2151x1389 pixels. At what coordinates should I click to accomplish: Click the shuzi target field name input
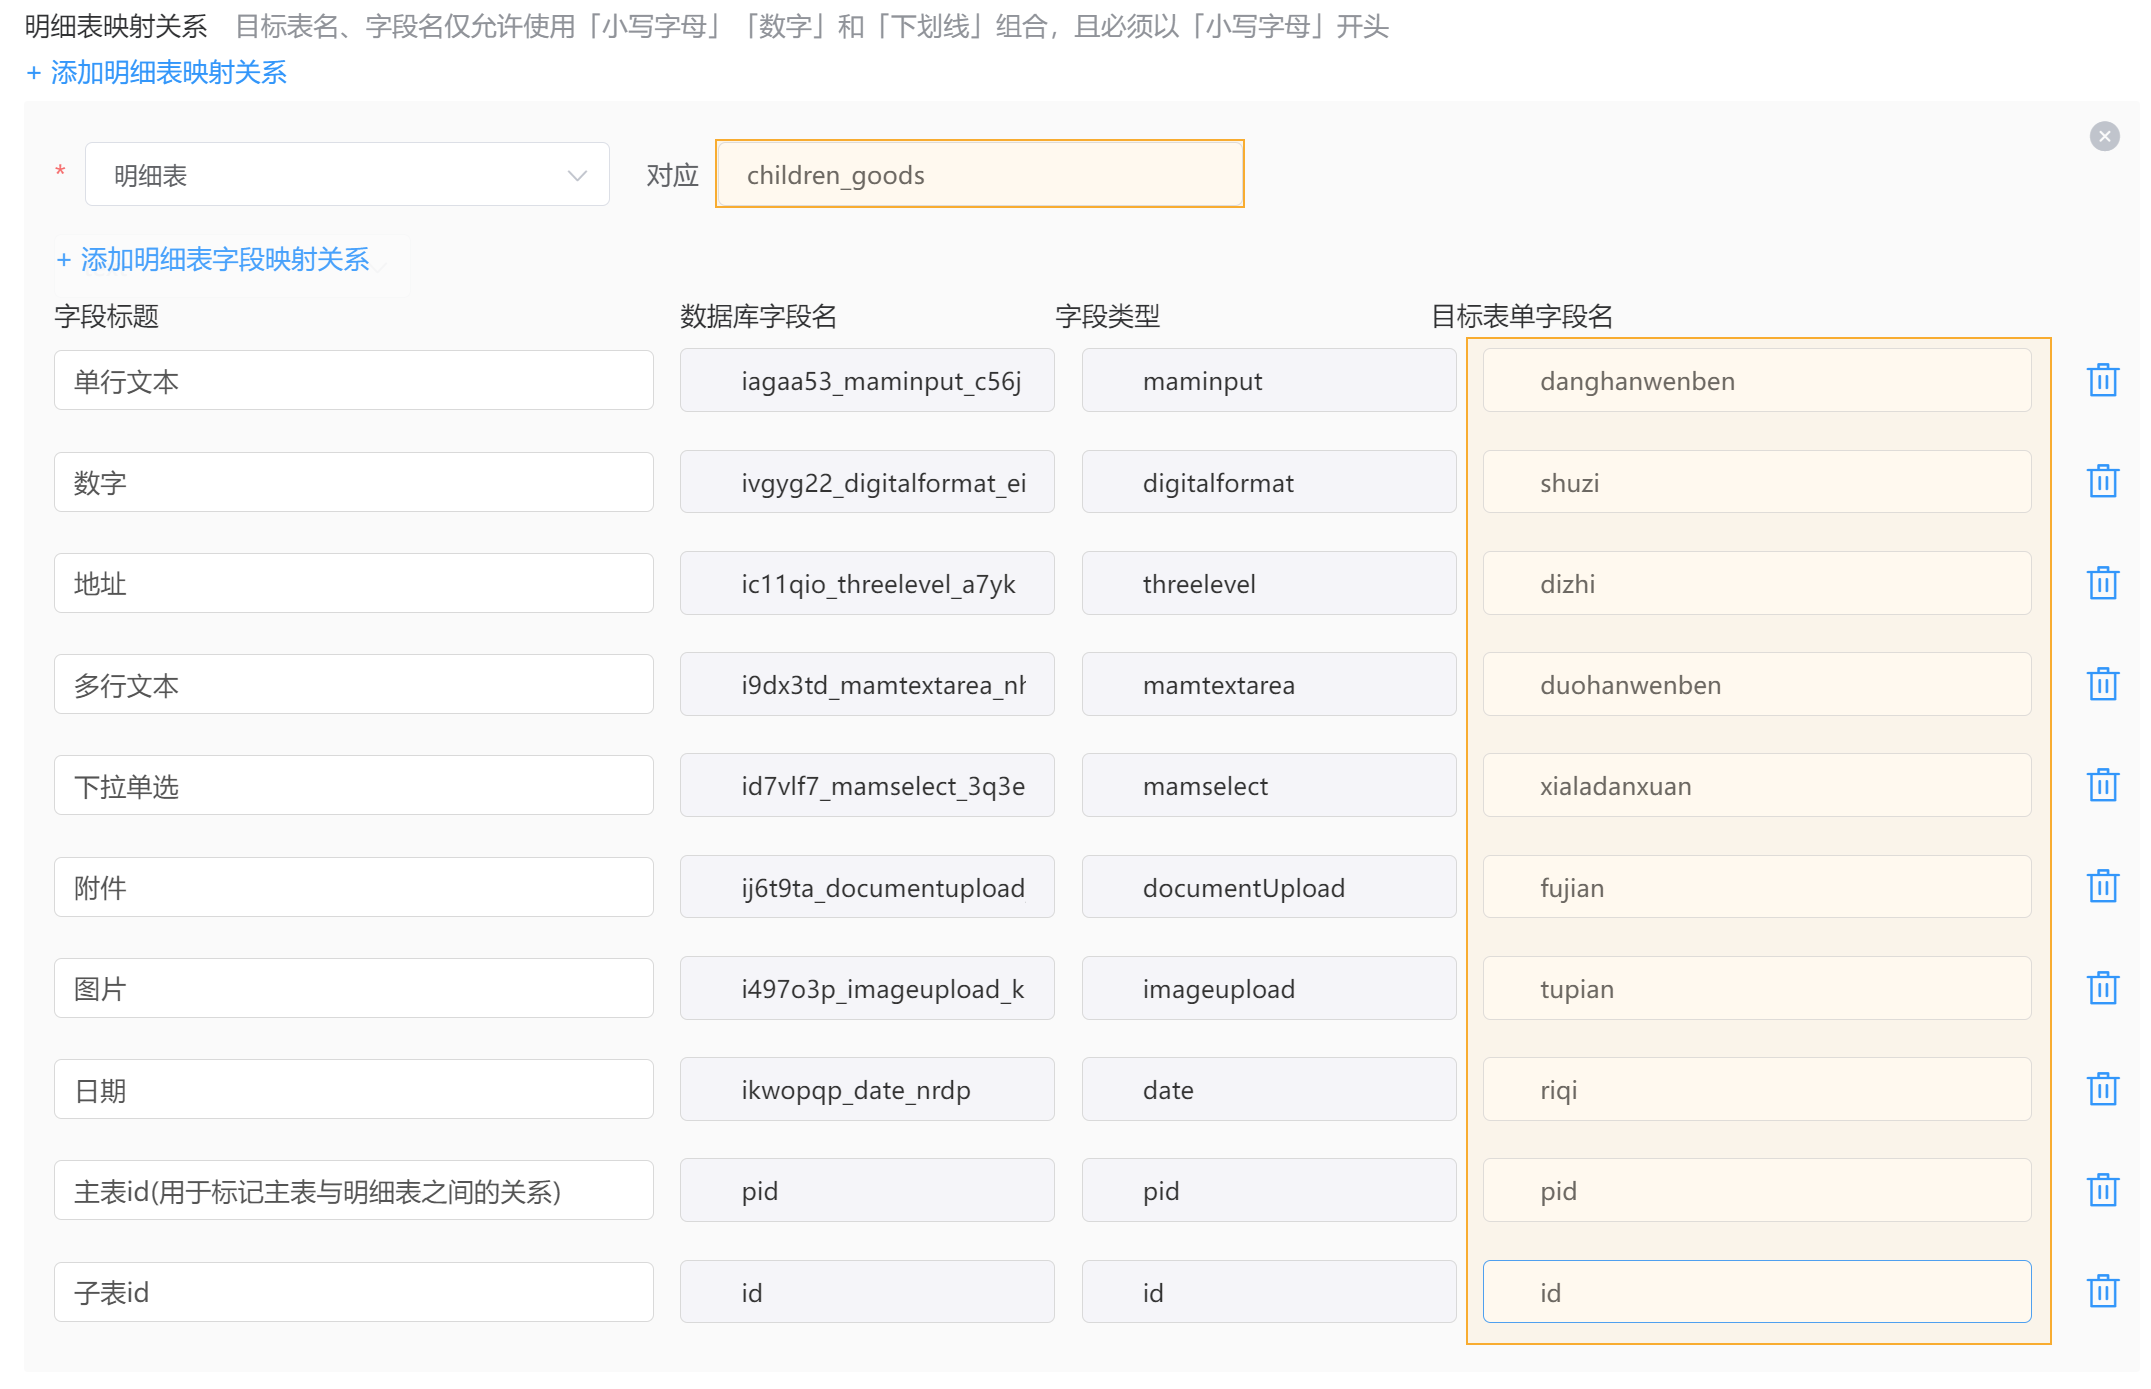point(1756,482)
